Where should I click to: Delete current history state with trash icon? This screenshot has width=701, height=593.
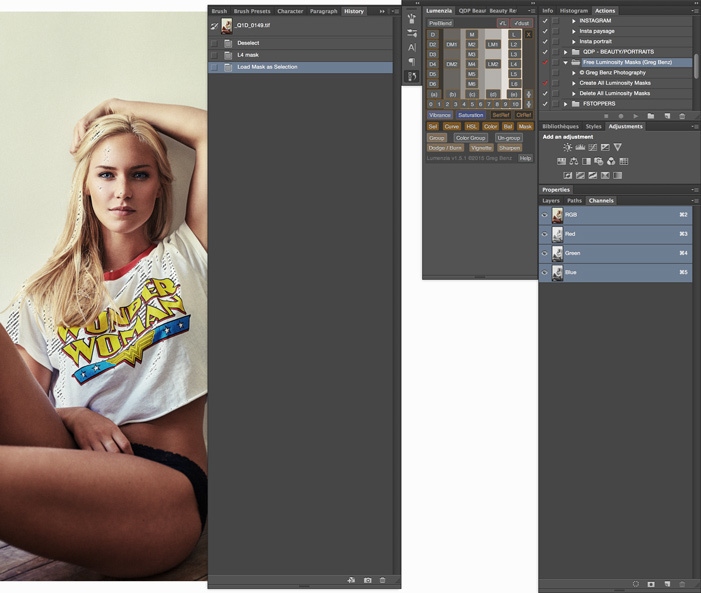[x=383, y=580]
